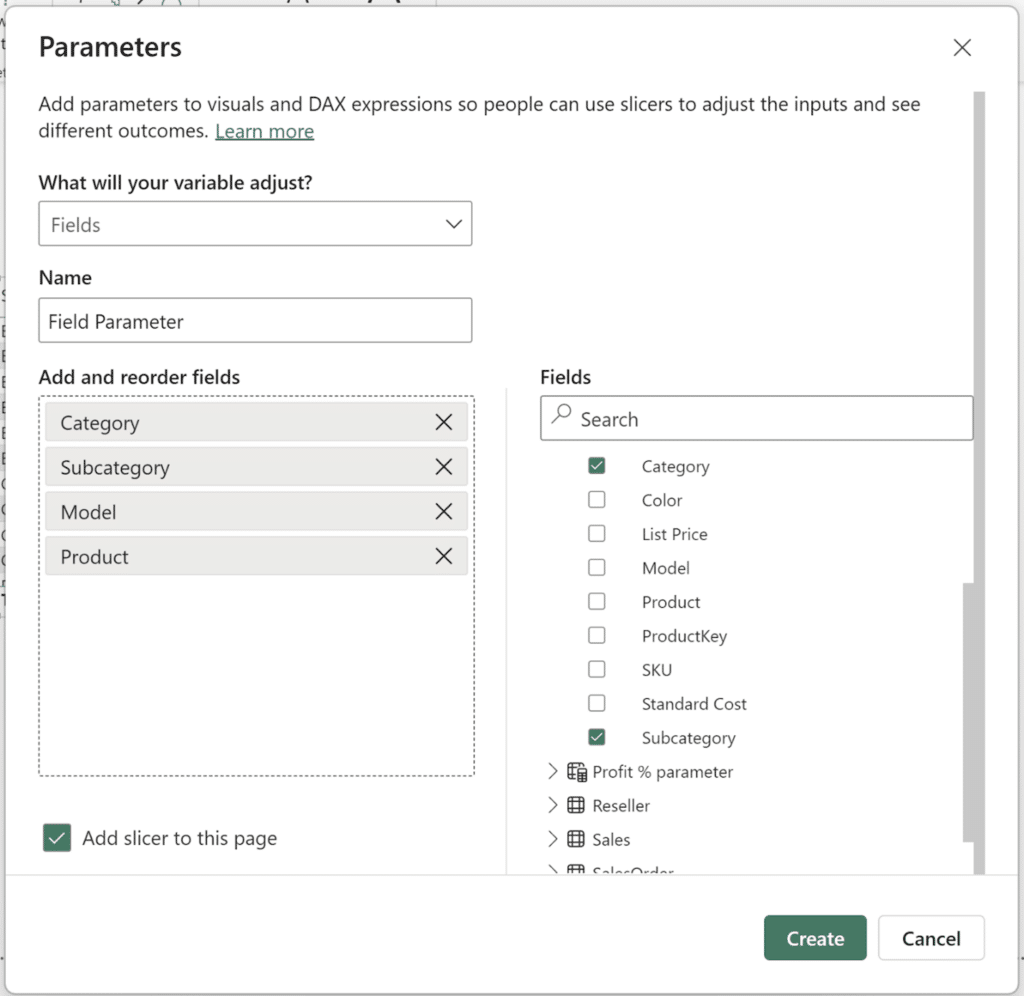Click the Profit % parameter icon
Screen dimensions: 1024x996
click(580, 771)
